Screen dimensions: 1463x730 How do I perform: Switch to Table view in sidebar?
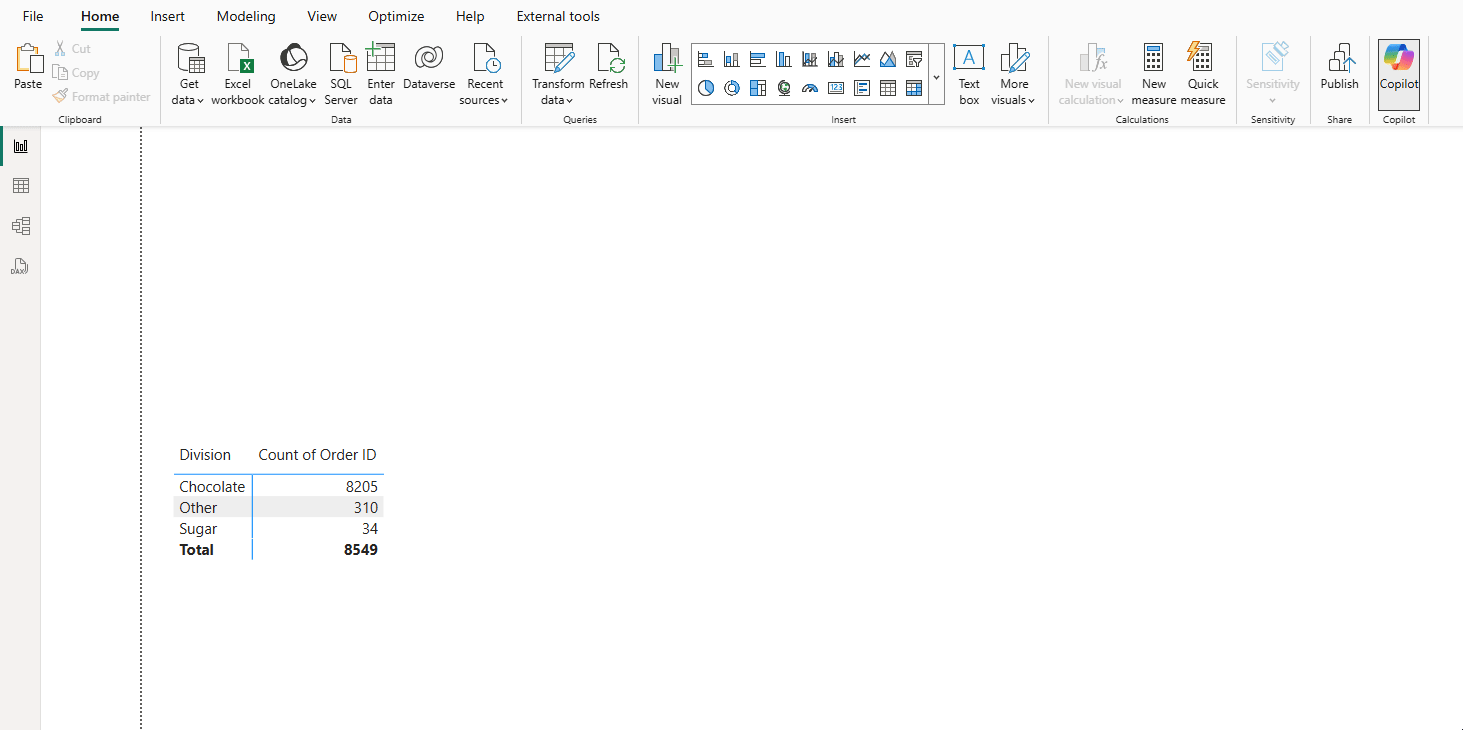click(x=20, y=186)
